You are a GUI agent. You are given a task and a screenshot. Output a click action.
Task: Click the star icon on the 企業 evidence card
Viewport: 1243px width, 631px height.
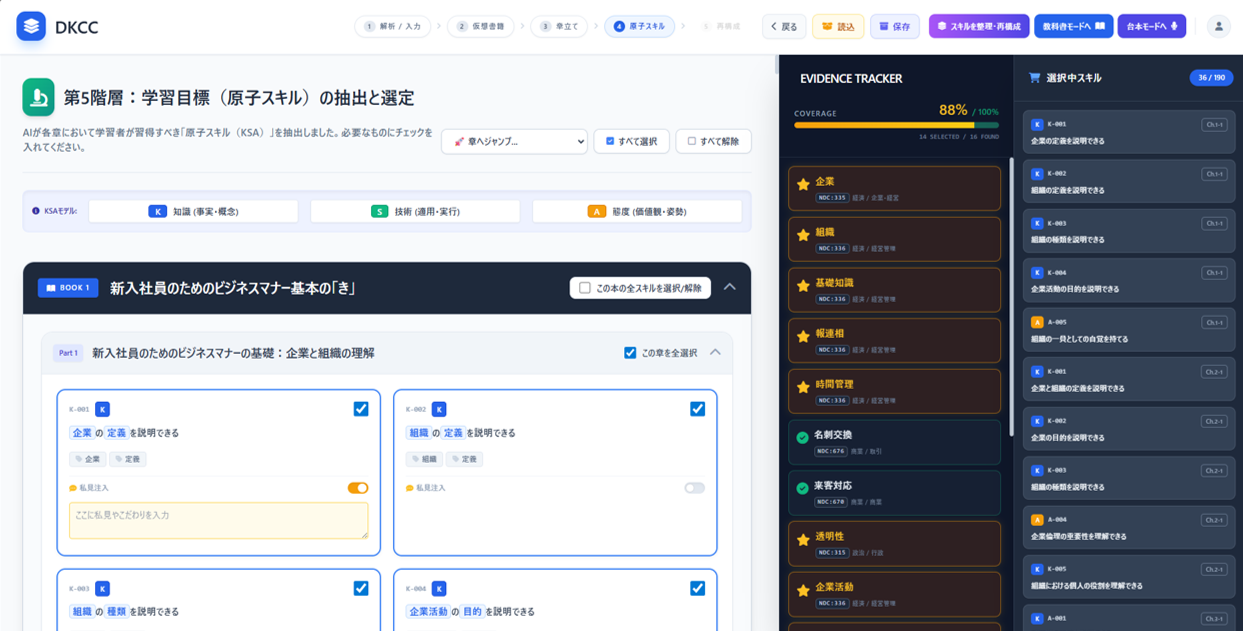[803, 185]
